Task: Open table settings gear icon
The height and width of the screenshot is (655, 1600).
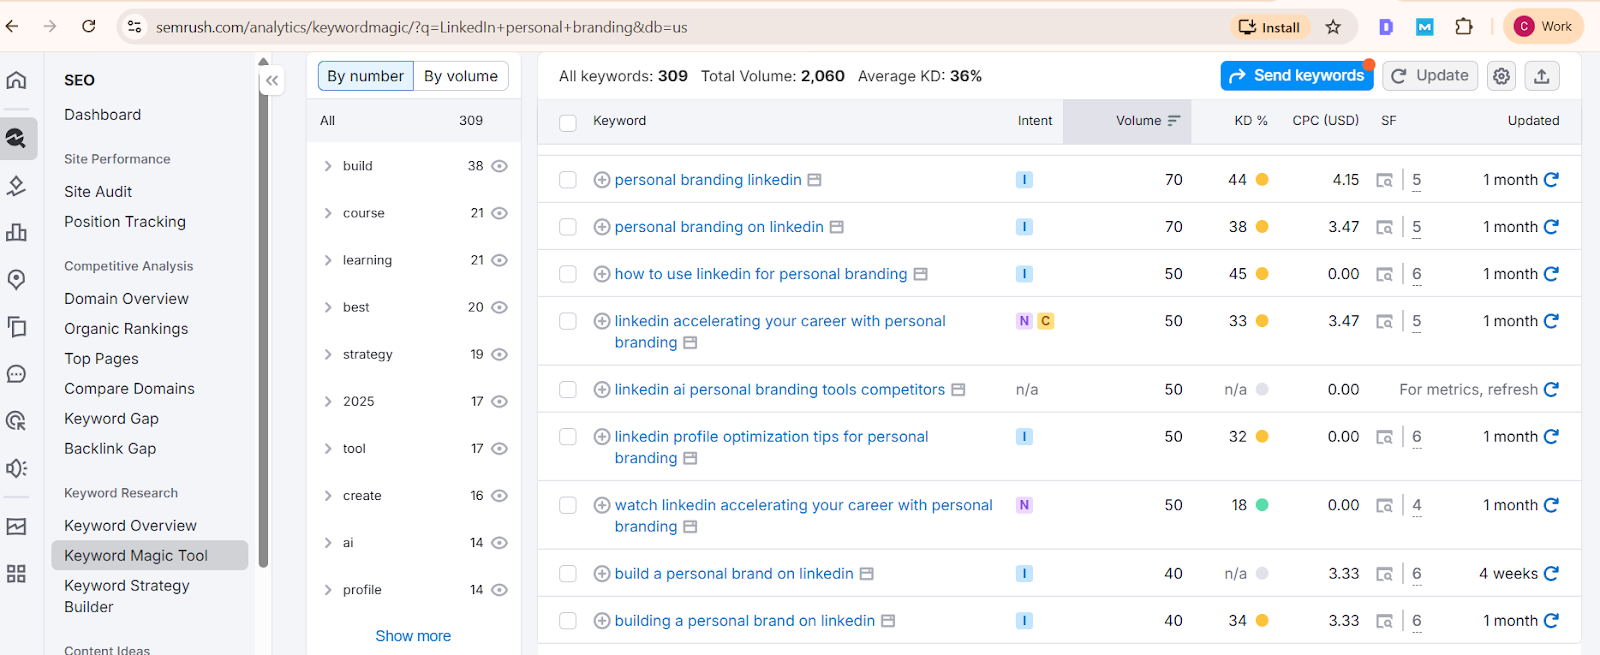Action: click(x=1501, y=76)
